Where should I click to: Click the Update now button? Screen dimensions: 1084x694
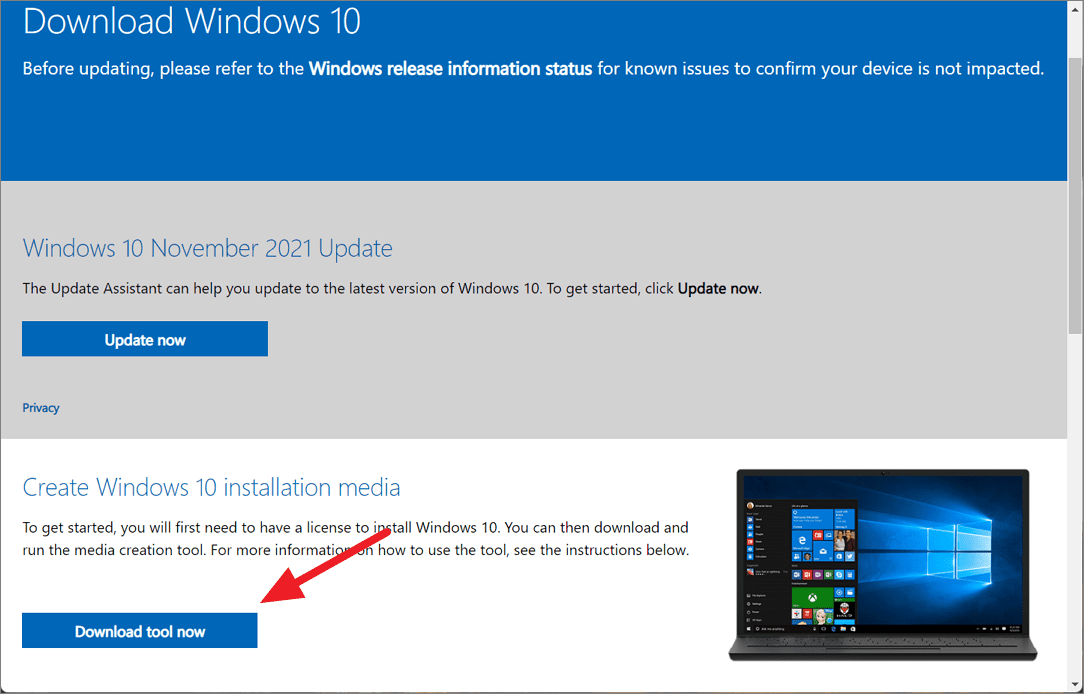(x=144, y=339)
